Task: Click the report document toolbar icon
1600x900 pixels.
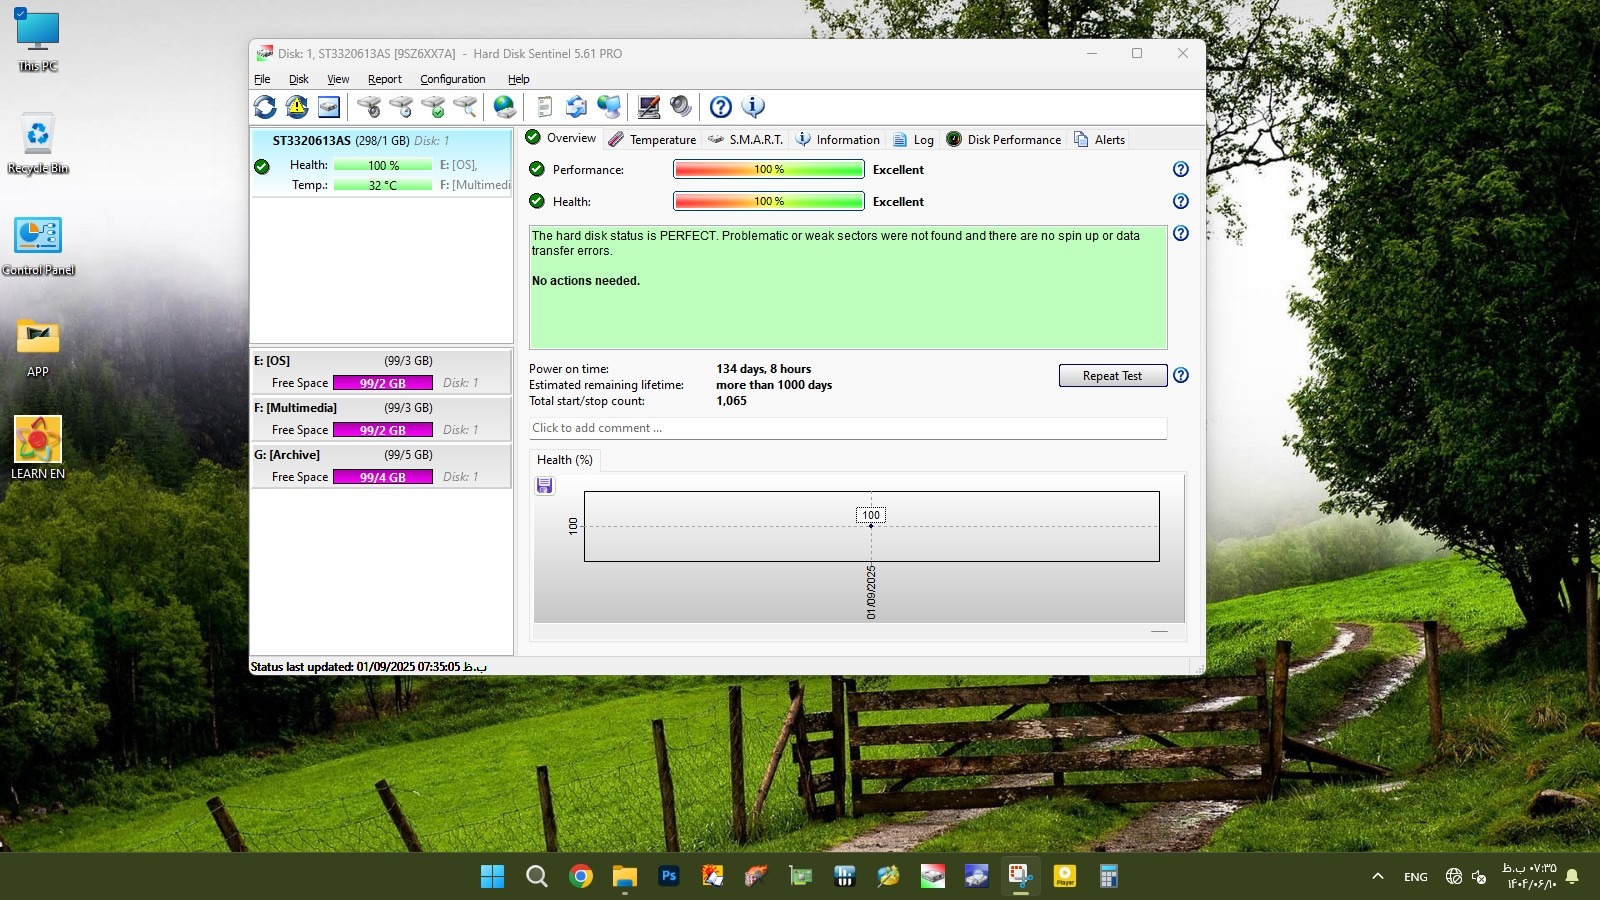Action: (545, 107)
